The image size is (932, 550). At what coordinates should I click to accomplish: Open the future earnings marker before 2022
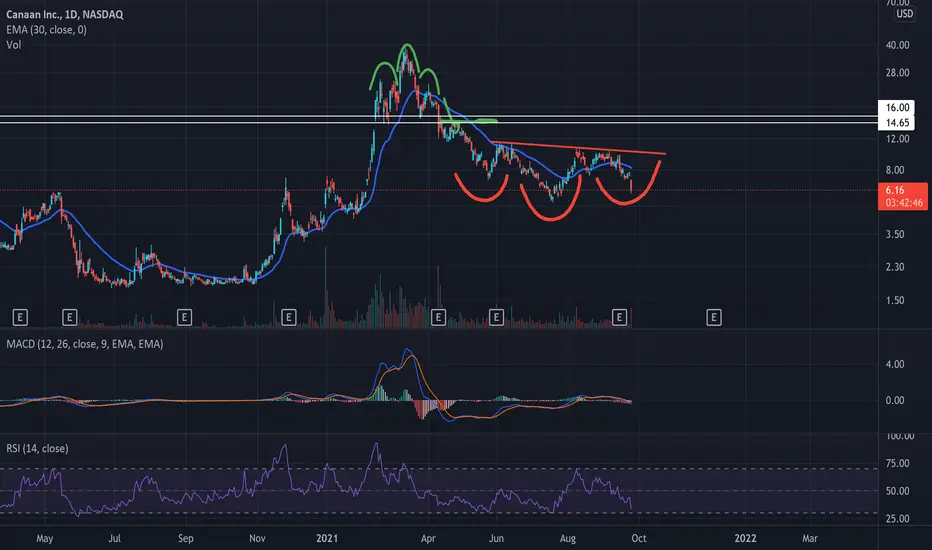(x=714, y=318)
